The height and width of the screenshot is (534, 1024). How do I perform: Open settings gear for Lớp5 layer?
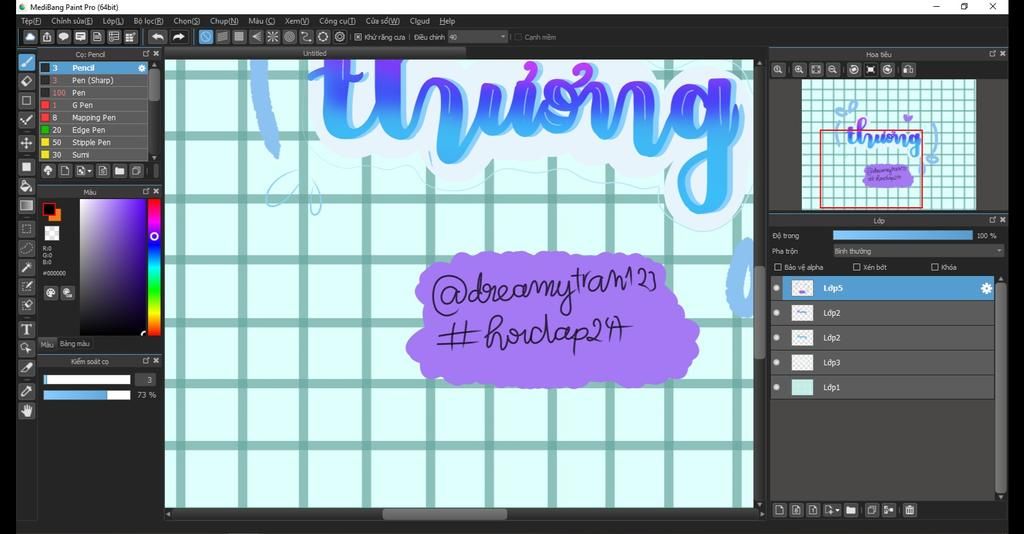986,288
